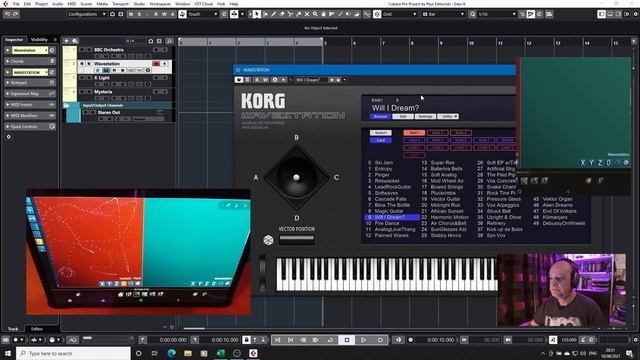Open the Touch automation mode dropdown

[x=203, y=14]
